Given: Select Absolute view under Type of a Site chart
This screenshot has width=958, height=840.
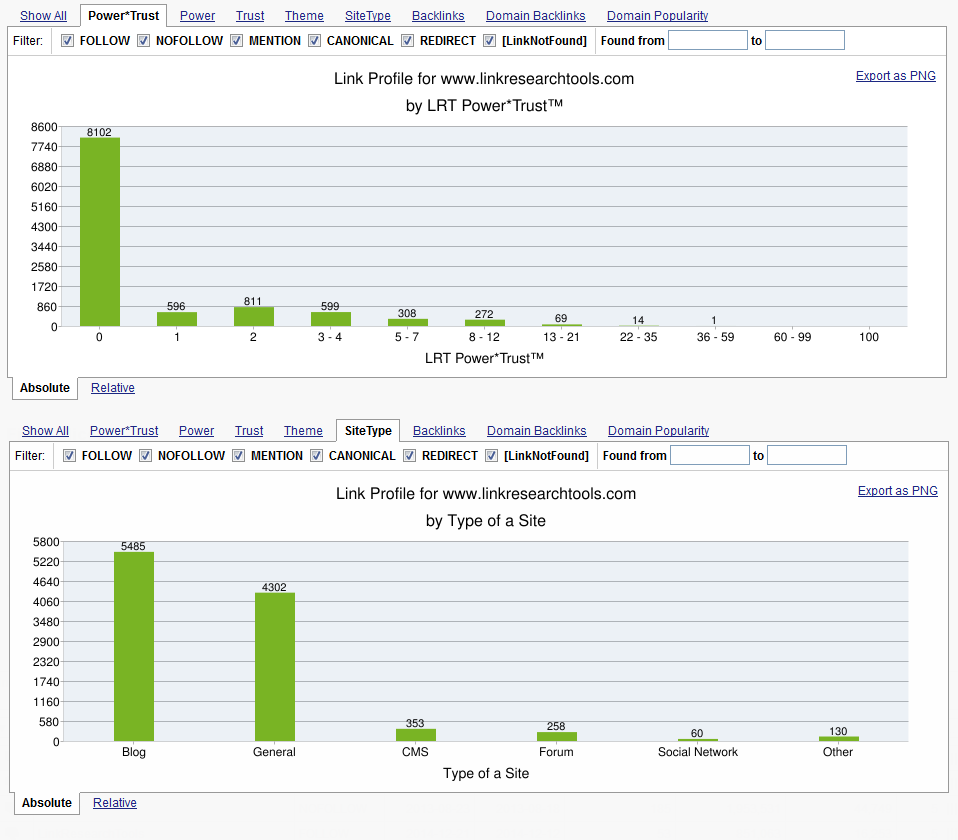Looking at the screenshot, I should [46, 803].
